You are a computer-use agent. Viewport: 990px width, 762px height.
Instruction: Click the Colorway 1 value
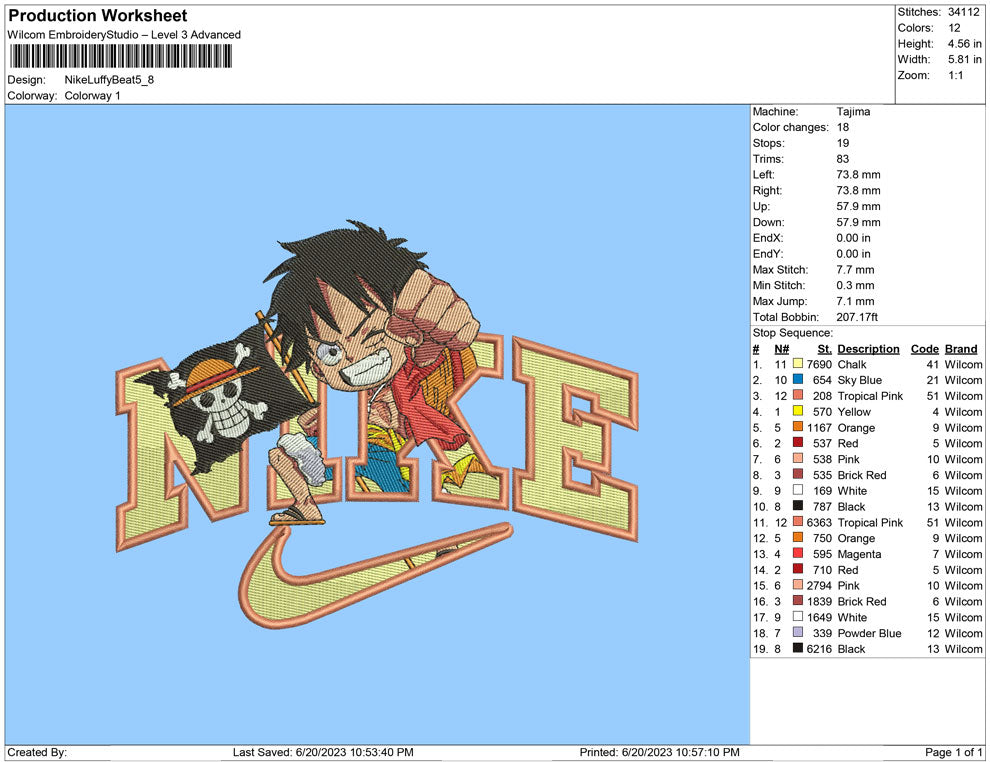coord(92,96)
